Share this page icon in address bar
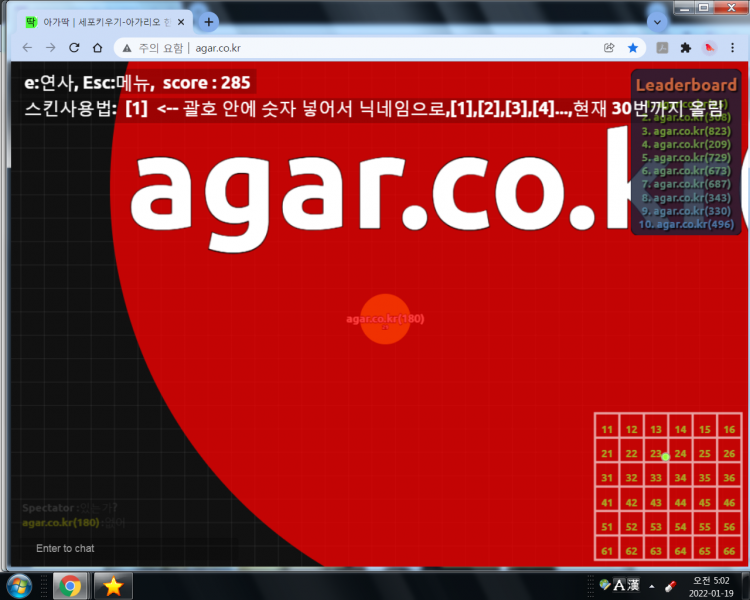Screen dimensions: 750x600 click(609, 48)
